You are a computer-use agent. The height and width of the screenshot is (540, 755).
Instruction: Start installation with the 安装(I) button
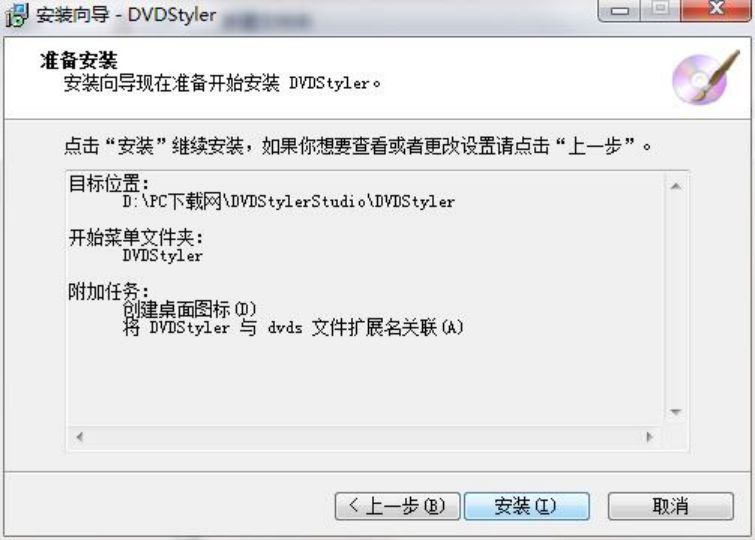(x=526, y=506)
